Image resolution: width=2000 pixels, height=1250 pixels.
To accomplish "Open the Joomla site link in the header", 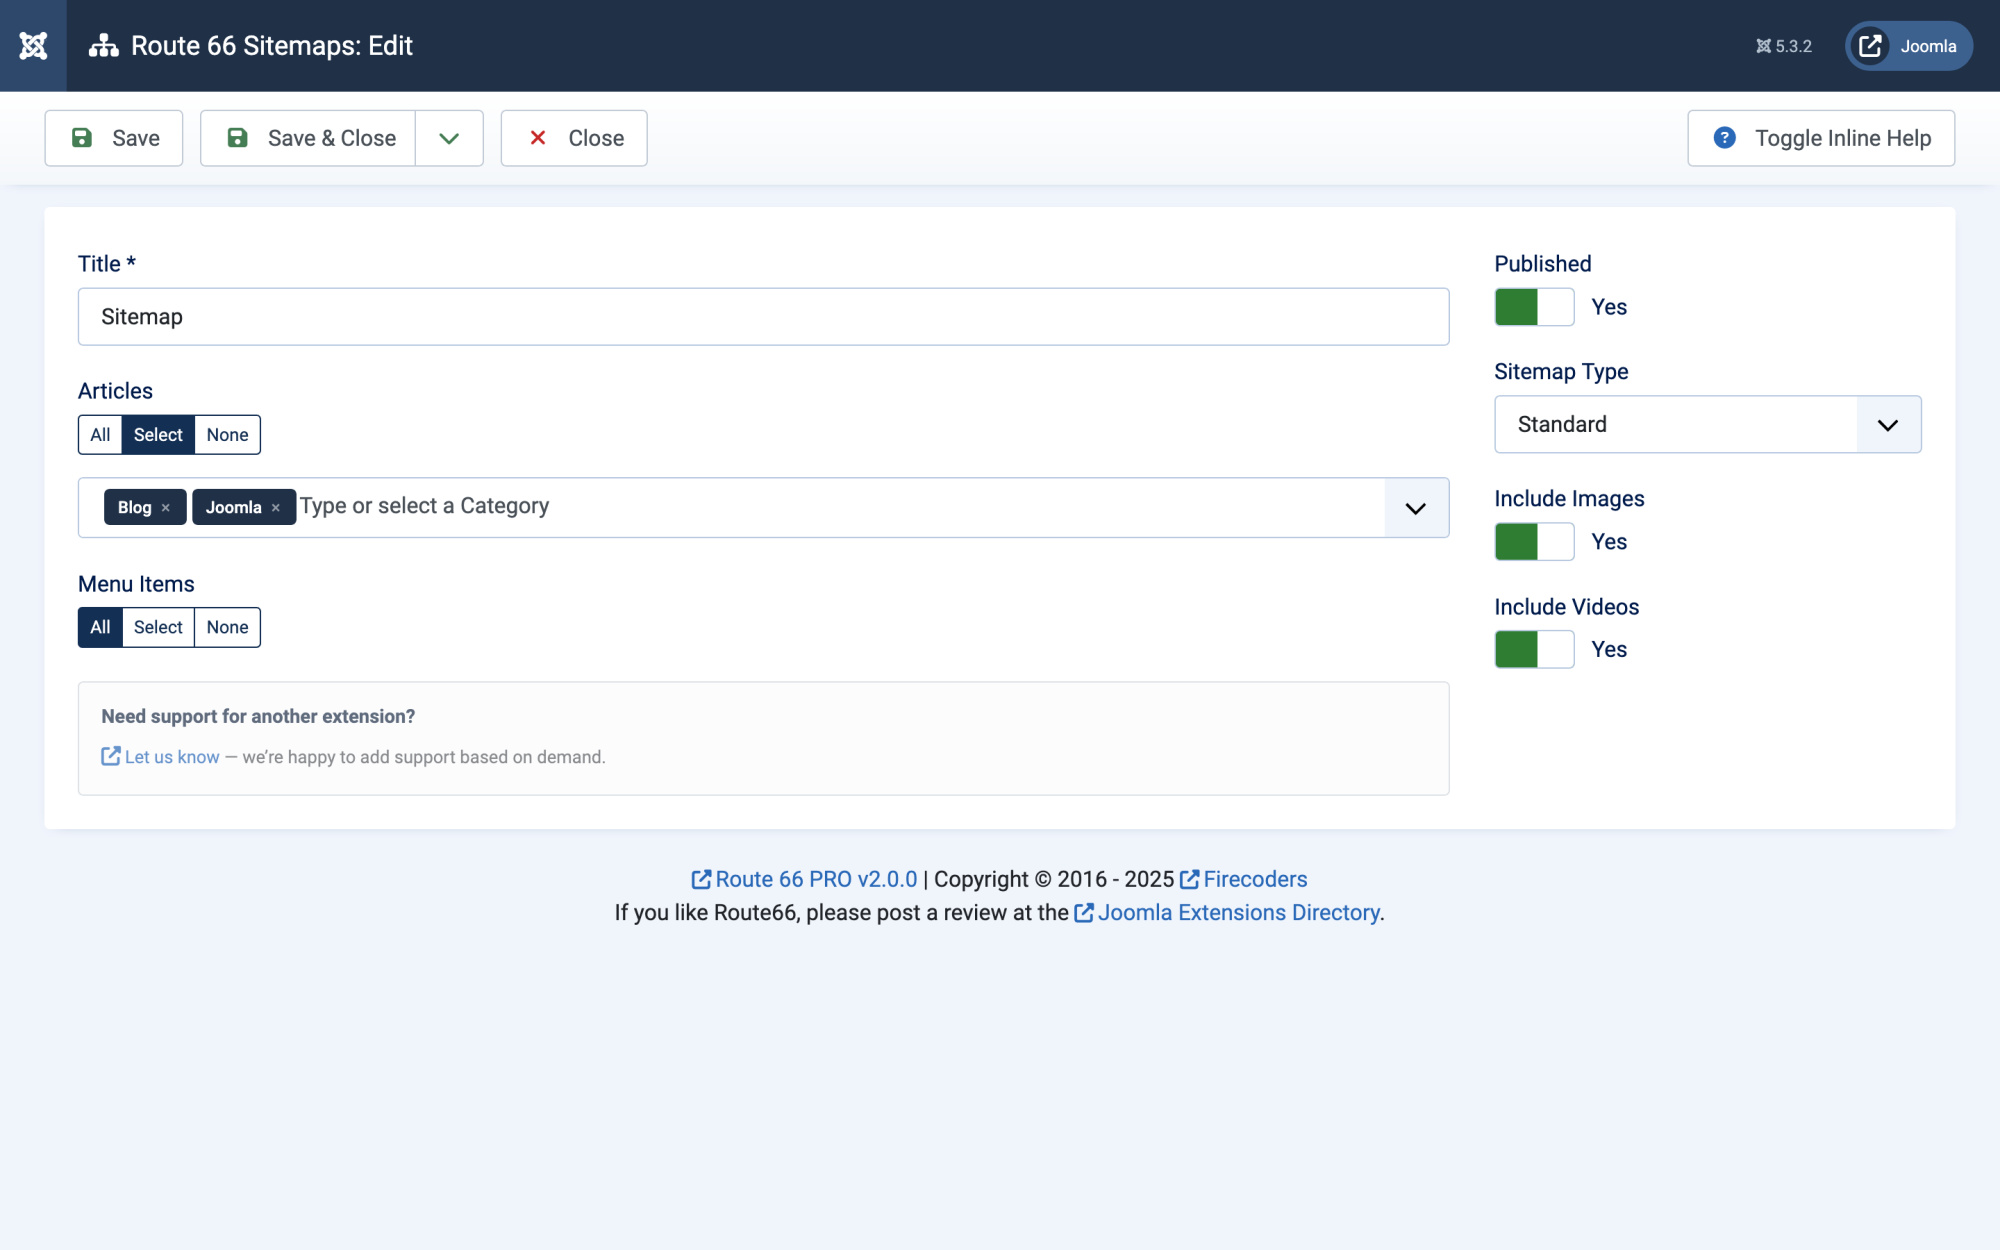I will 1909,46.
